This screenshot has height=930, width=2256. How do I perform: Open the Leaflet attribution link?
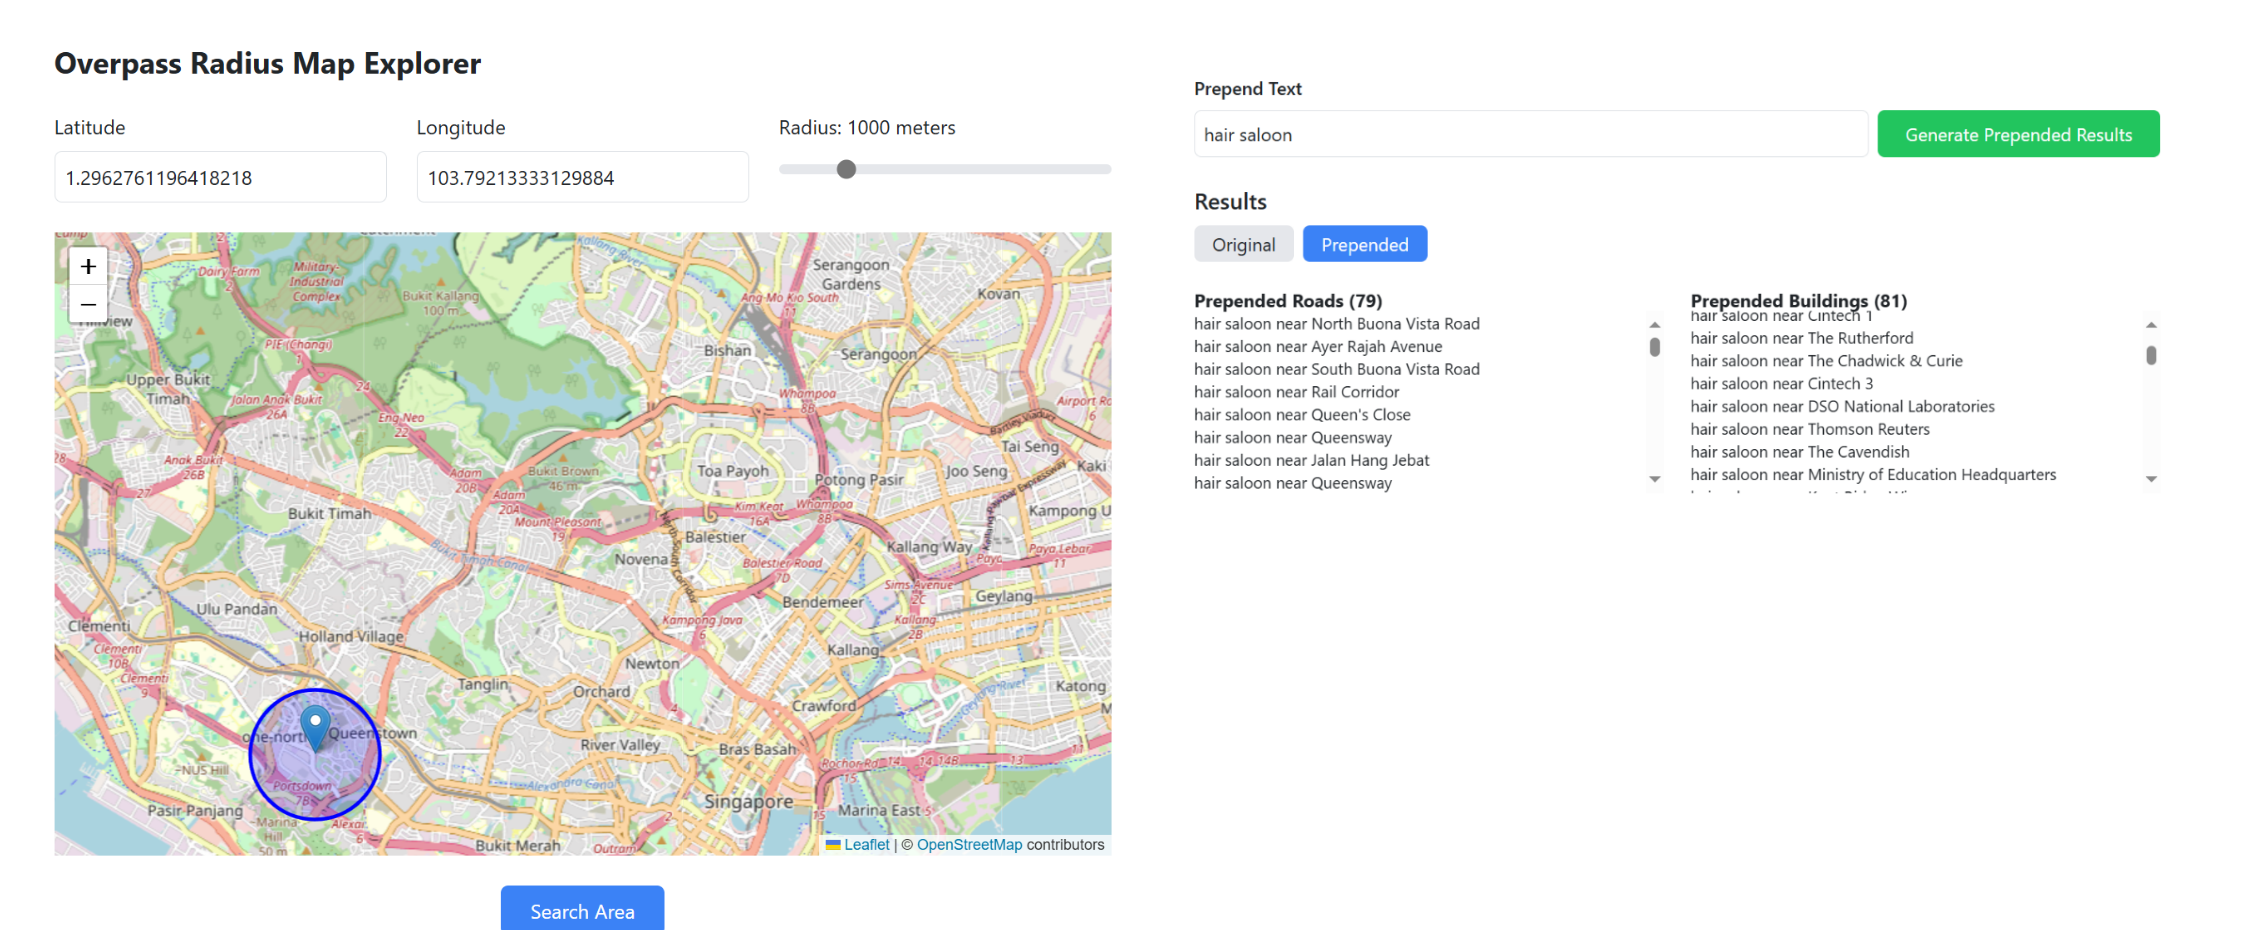pos(866,845)
